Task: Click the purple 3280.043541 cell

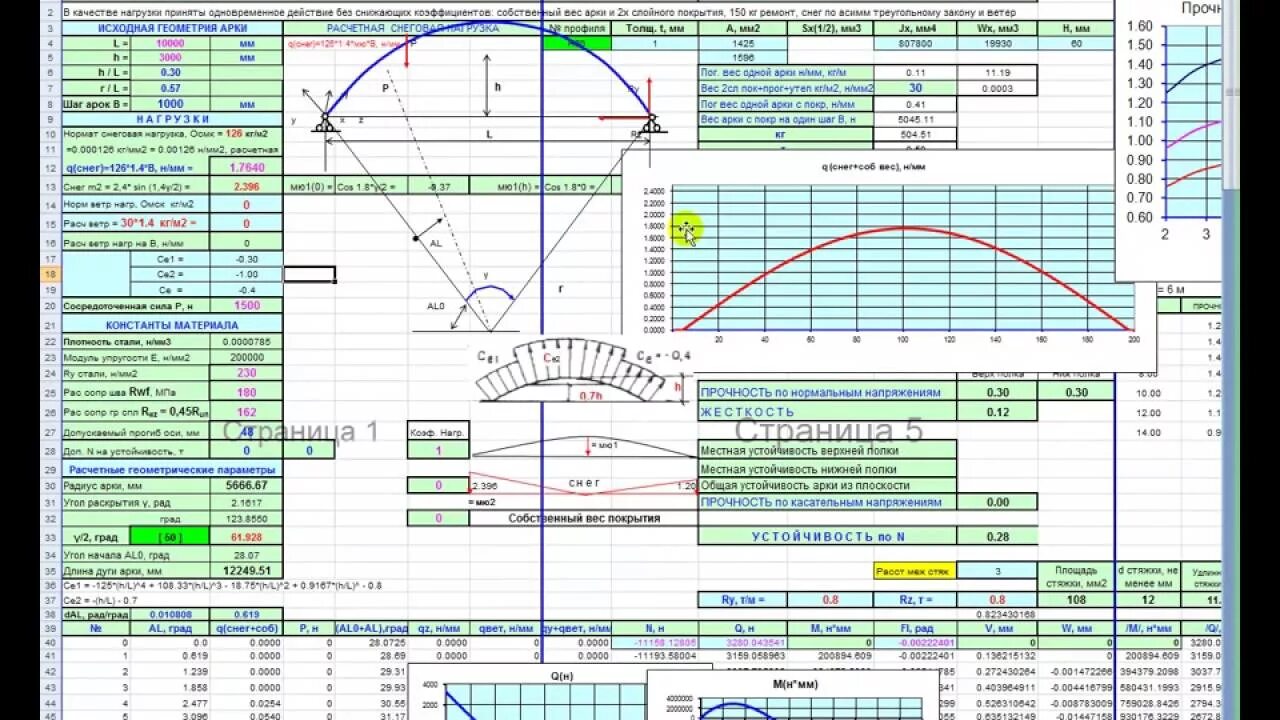Action: [744, 642]
